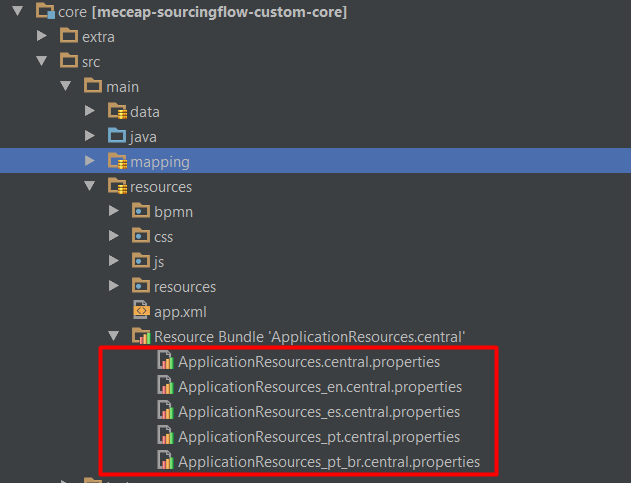Select ApplicationResources_es.central.properties file
Image resolution: width=631 pixels, height=483 pixels.
coord(319,412)
